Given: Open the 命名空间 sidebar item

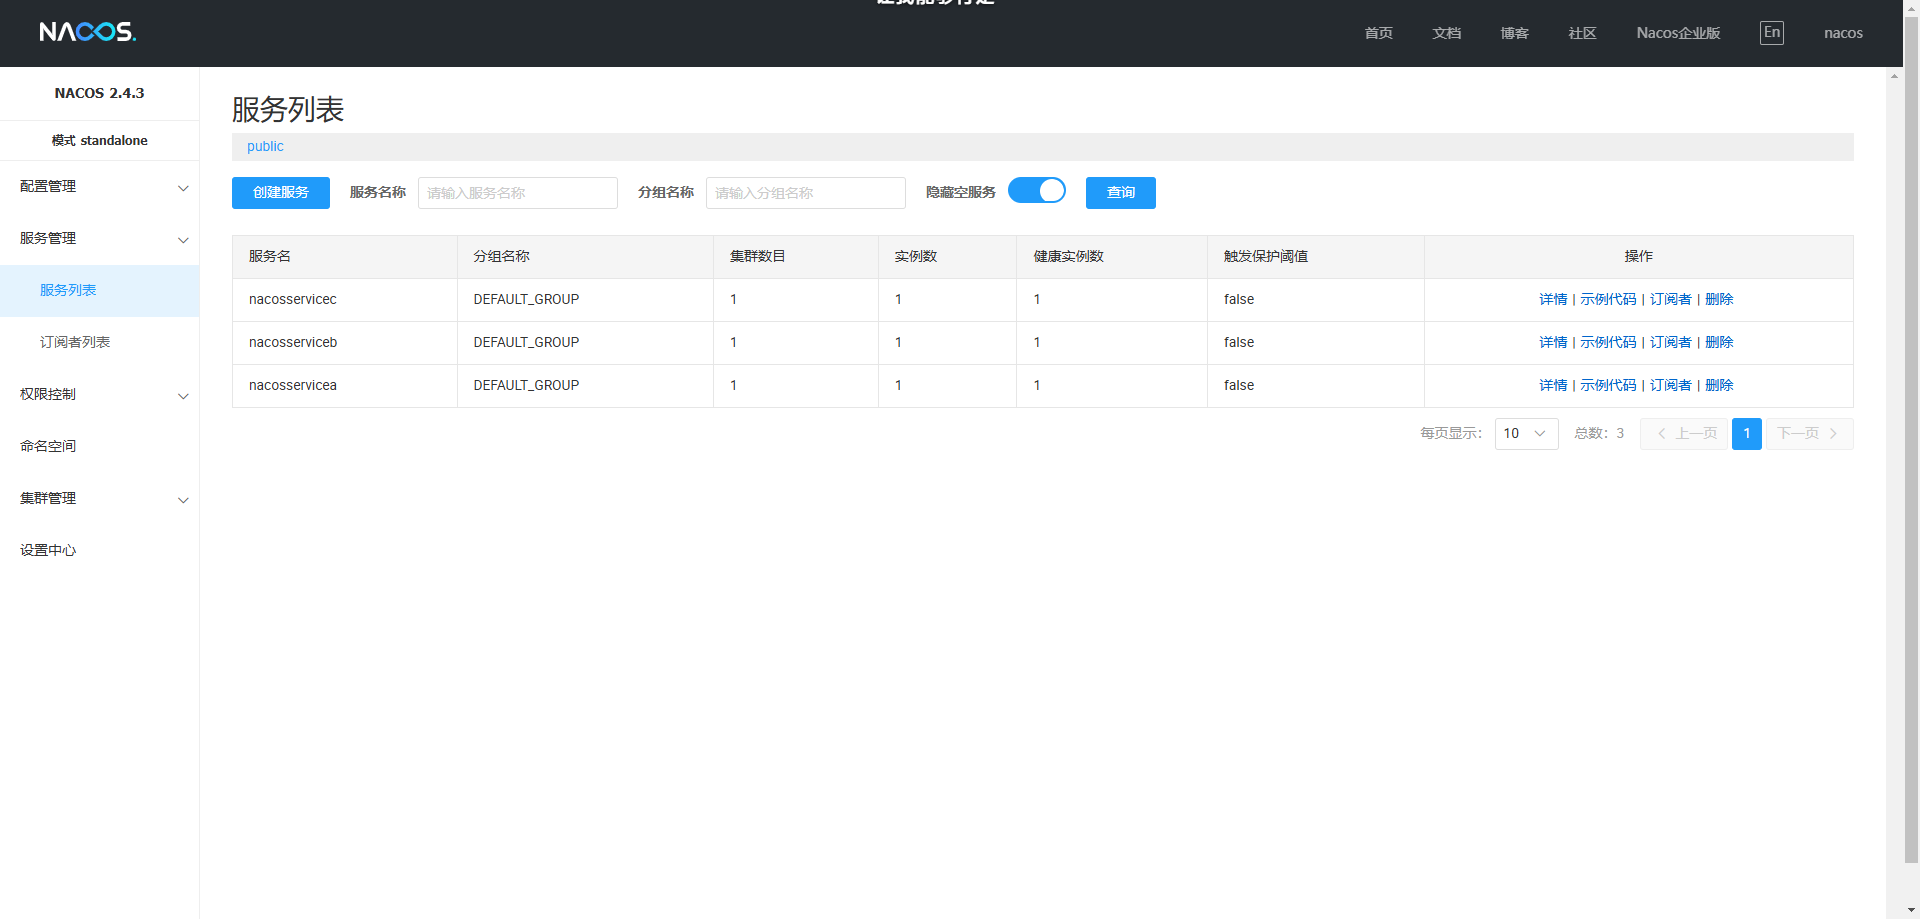Looking at the screenshot, I should coord(48,446).
